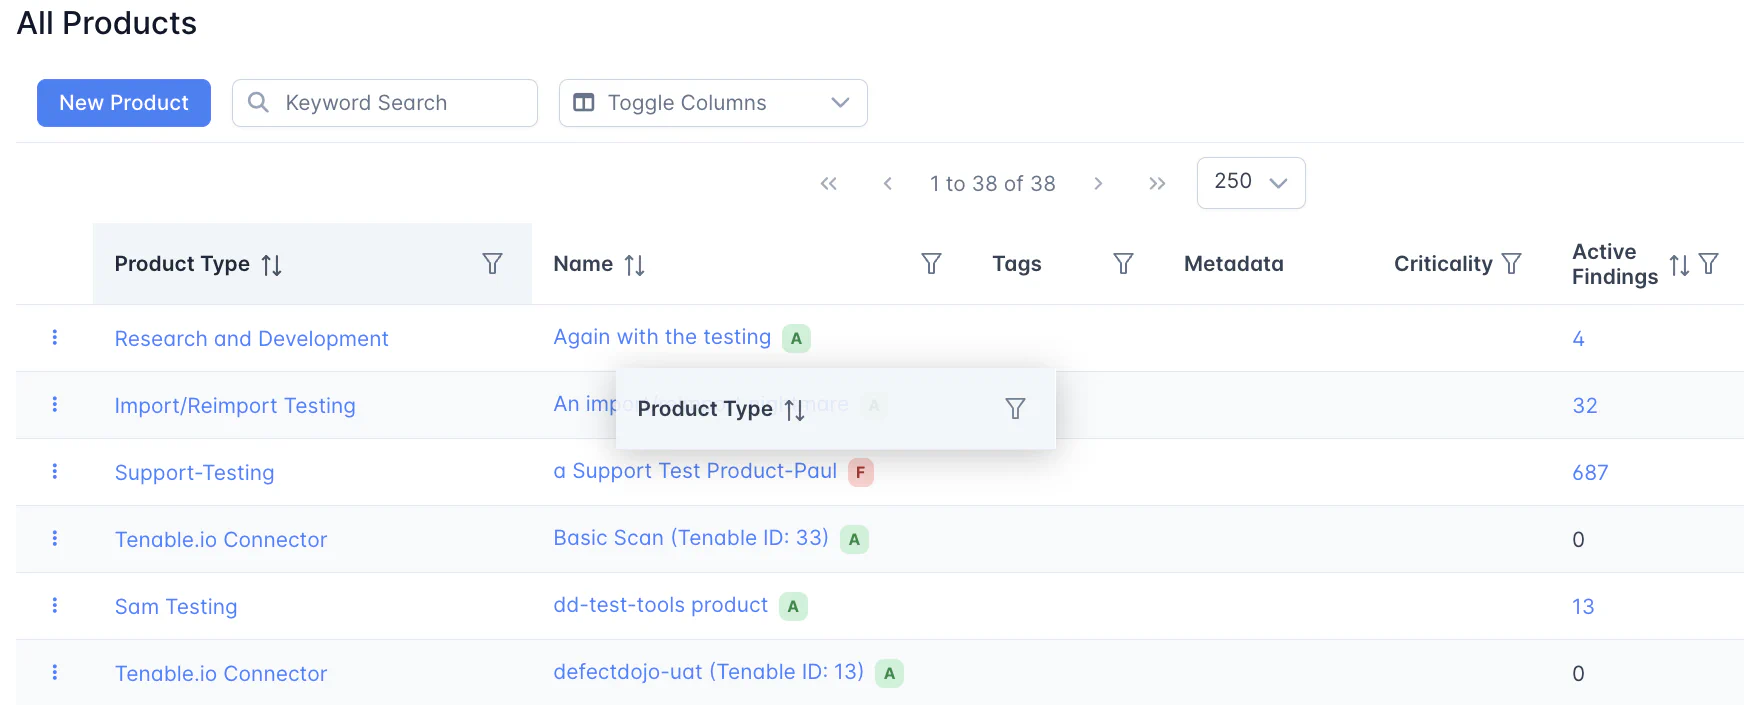Viewport: 1744px width, 705px height.
Task: Click the filter icon in Name column
Action: pyautogui.click(x=931, y=264)
